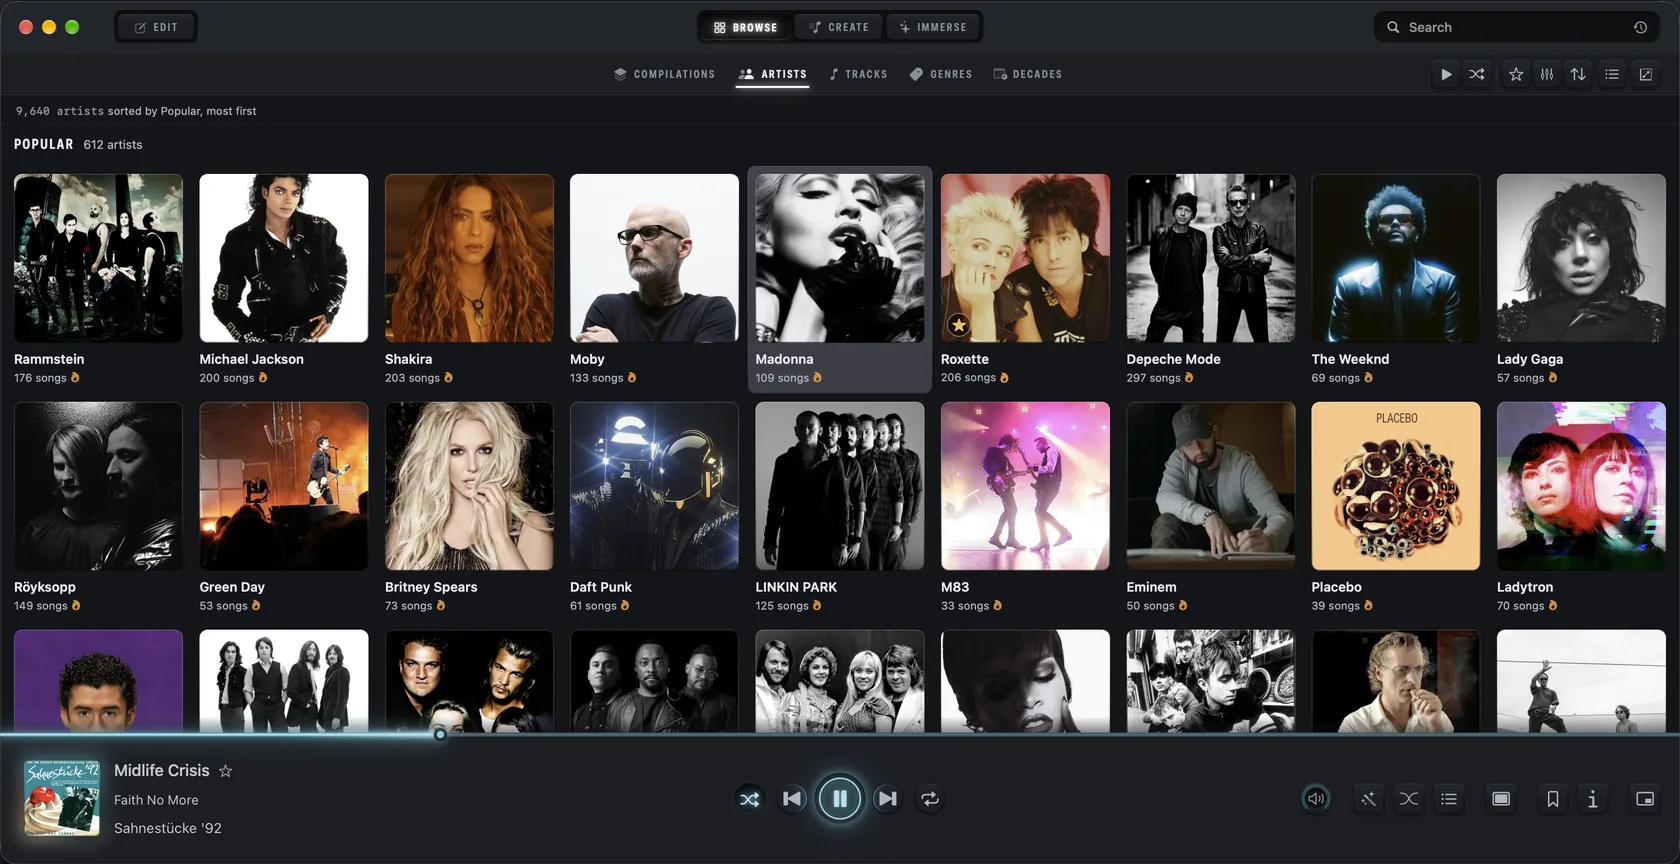Pause the current song

tap(840, 799)
